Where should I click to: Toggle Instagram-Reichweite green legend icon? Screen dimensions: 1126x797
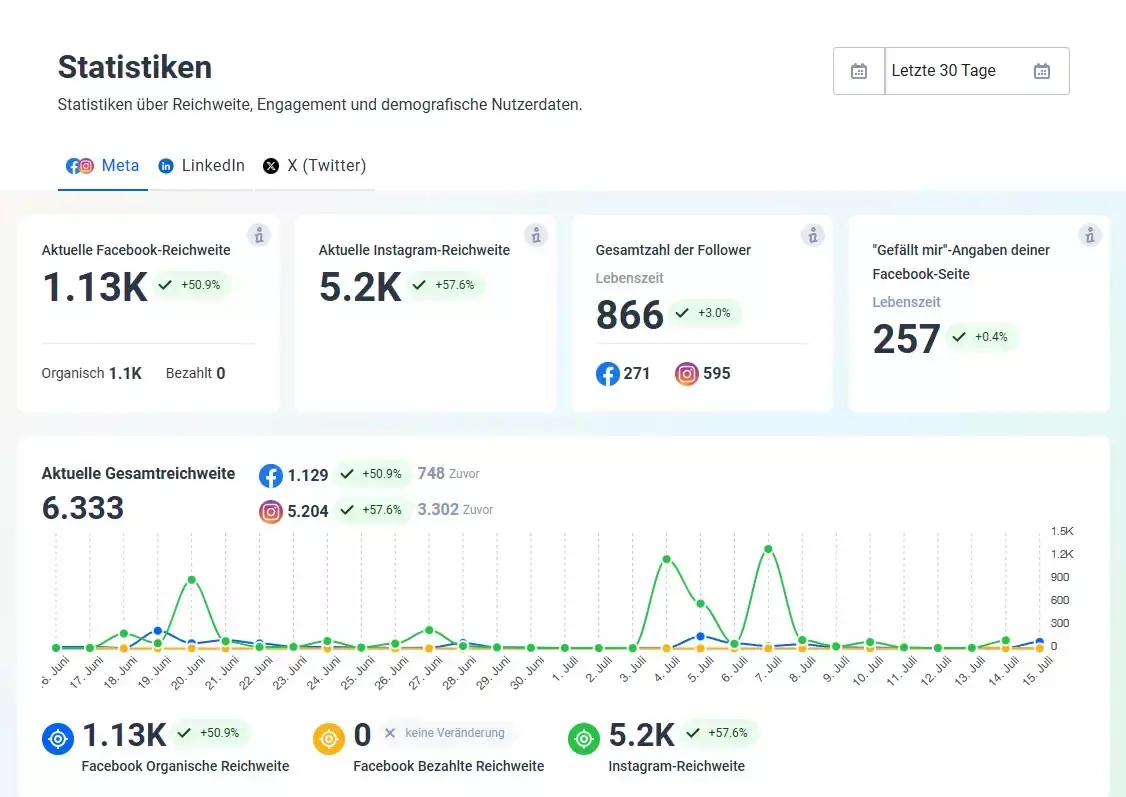584,739
